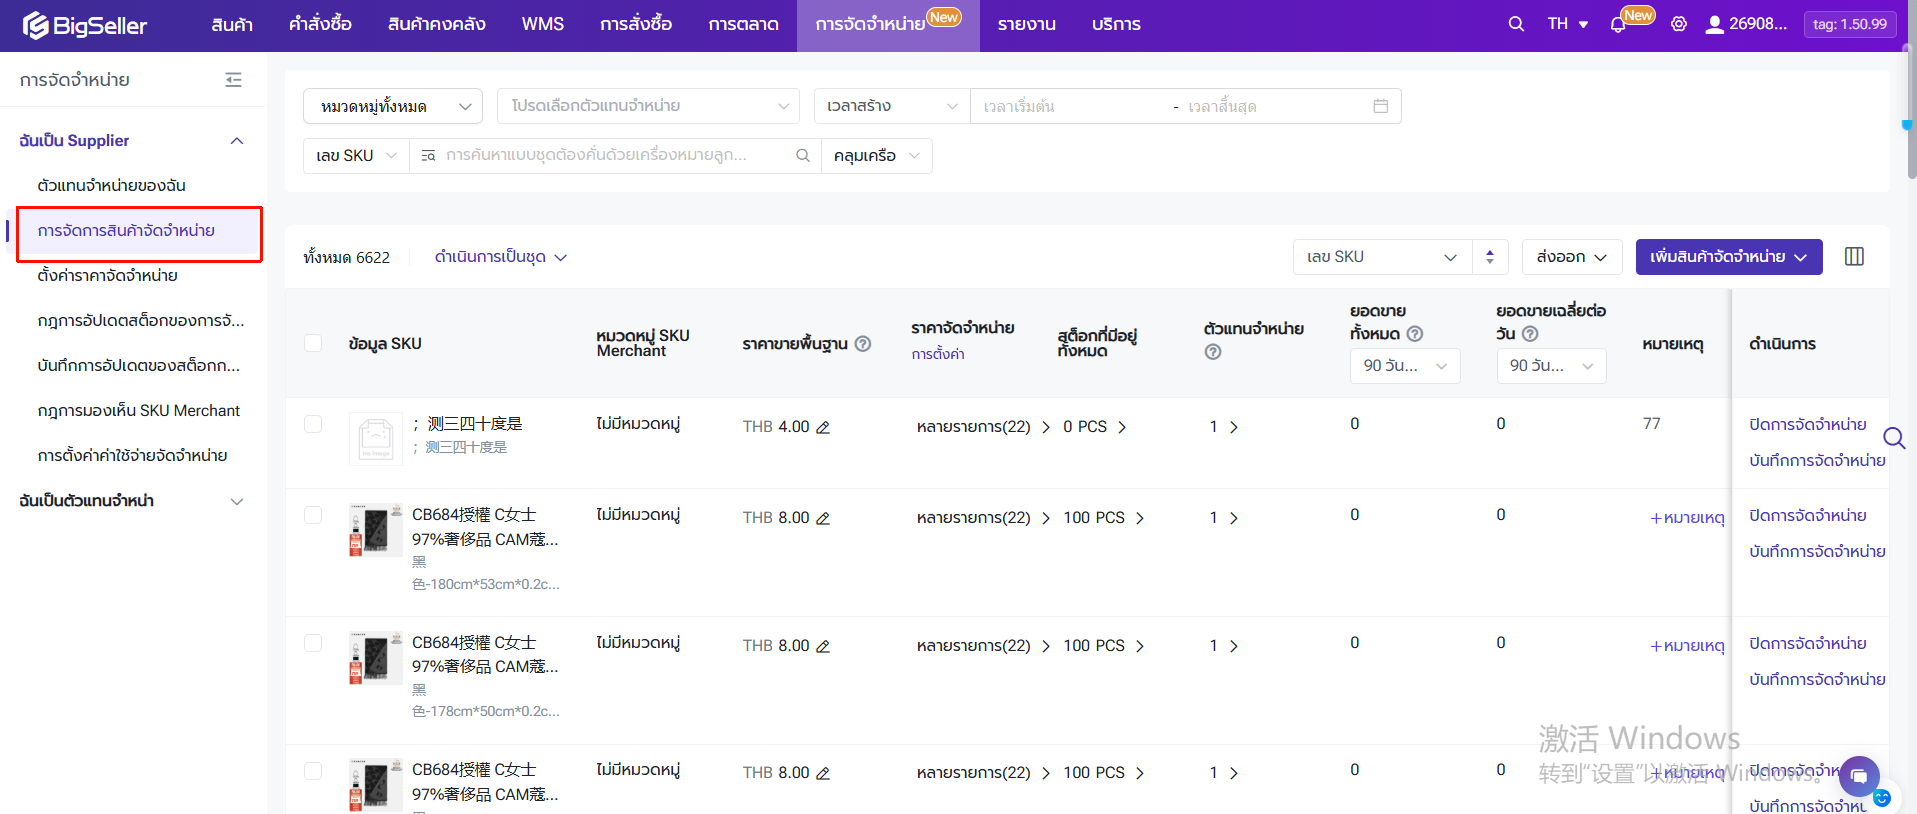This screenshot has width=1917, height=814.
Task: Collapse the sidebar using the menu fold icon
Action: (x=233, y=80)
